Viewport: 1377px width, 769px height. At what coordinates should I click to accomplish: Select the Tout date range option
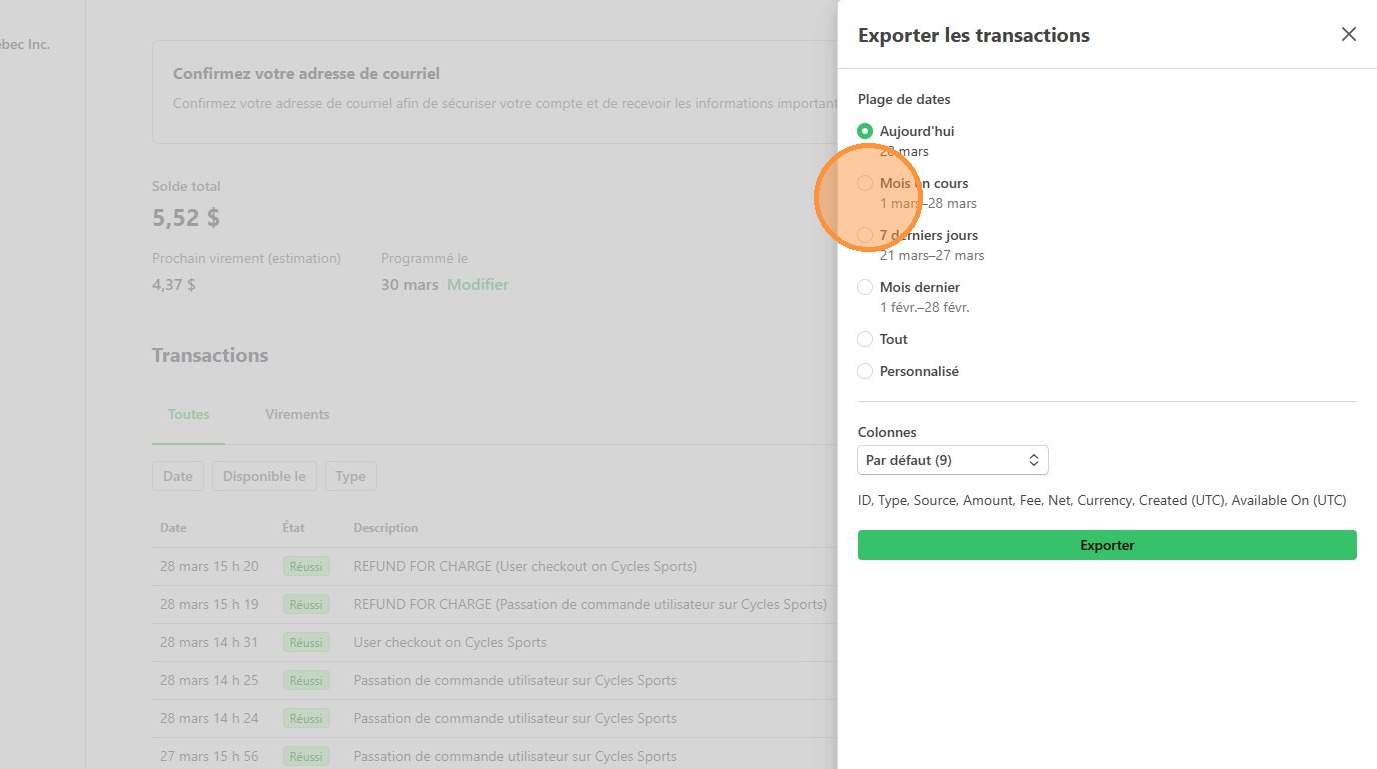click(x=866, y=339)
